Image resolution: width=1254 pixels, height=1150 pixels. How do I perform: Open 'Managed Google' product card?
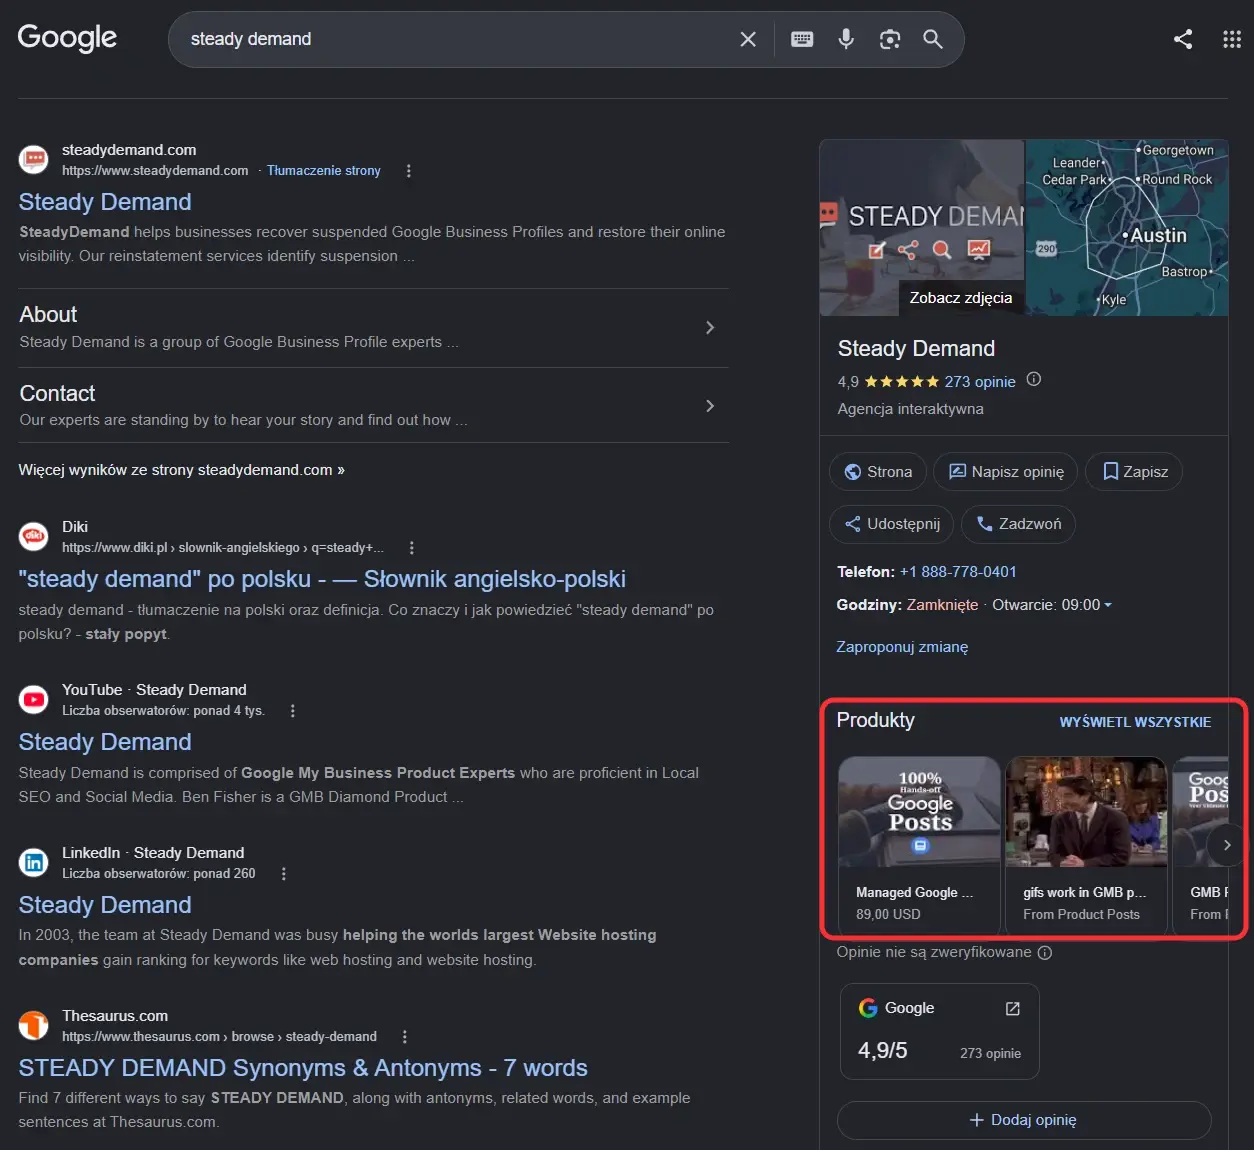[x=919, y=845]
